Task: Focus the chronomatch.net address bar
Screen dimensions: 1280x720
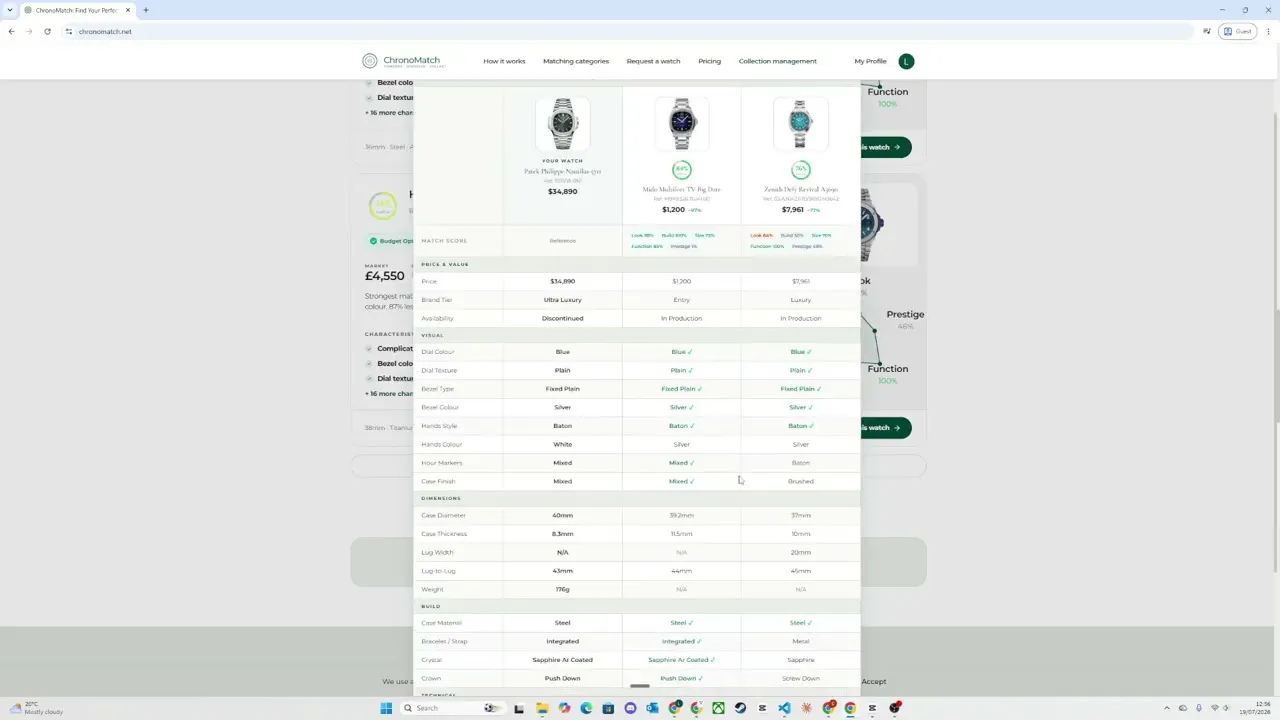Action: click(x=630, y=31)
